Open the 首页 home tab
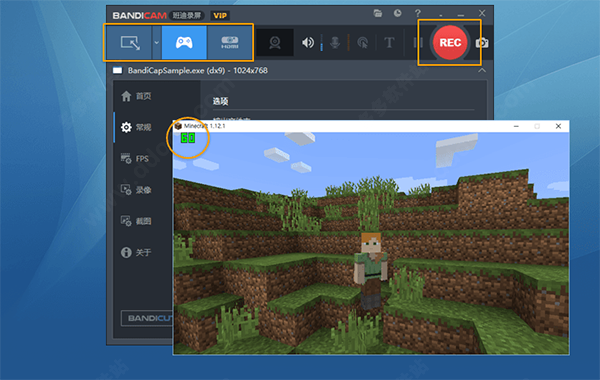Screen dimensions: 600x380 tap(136, 96)
